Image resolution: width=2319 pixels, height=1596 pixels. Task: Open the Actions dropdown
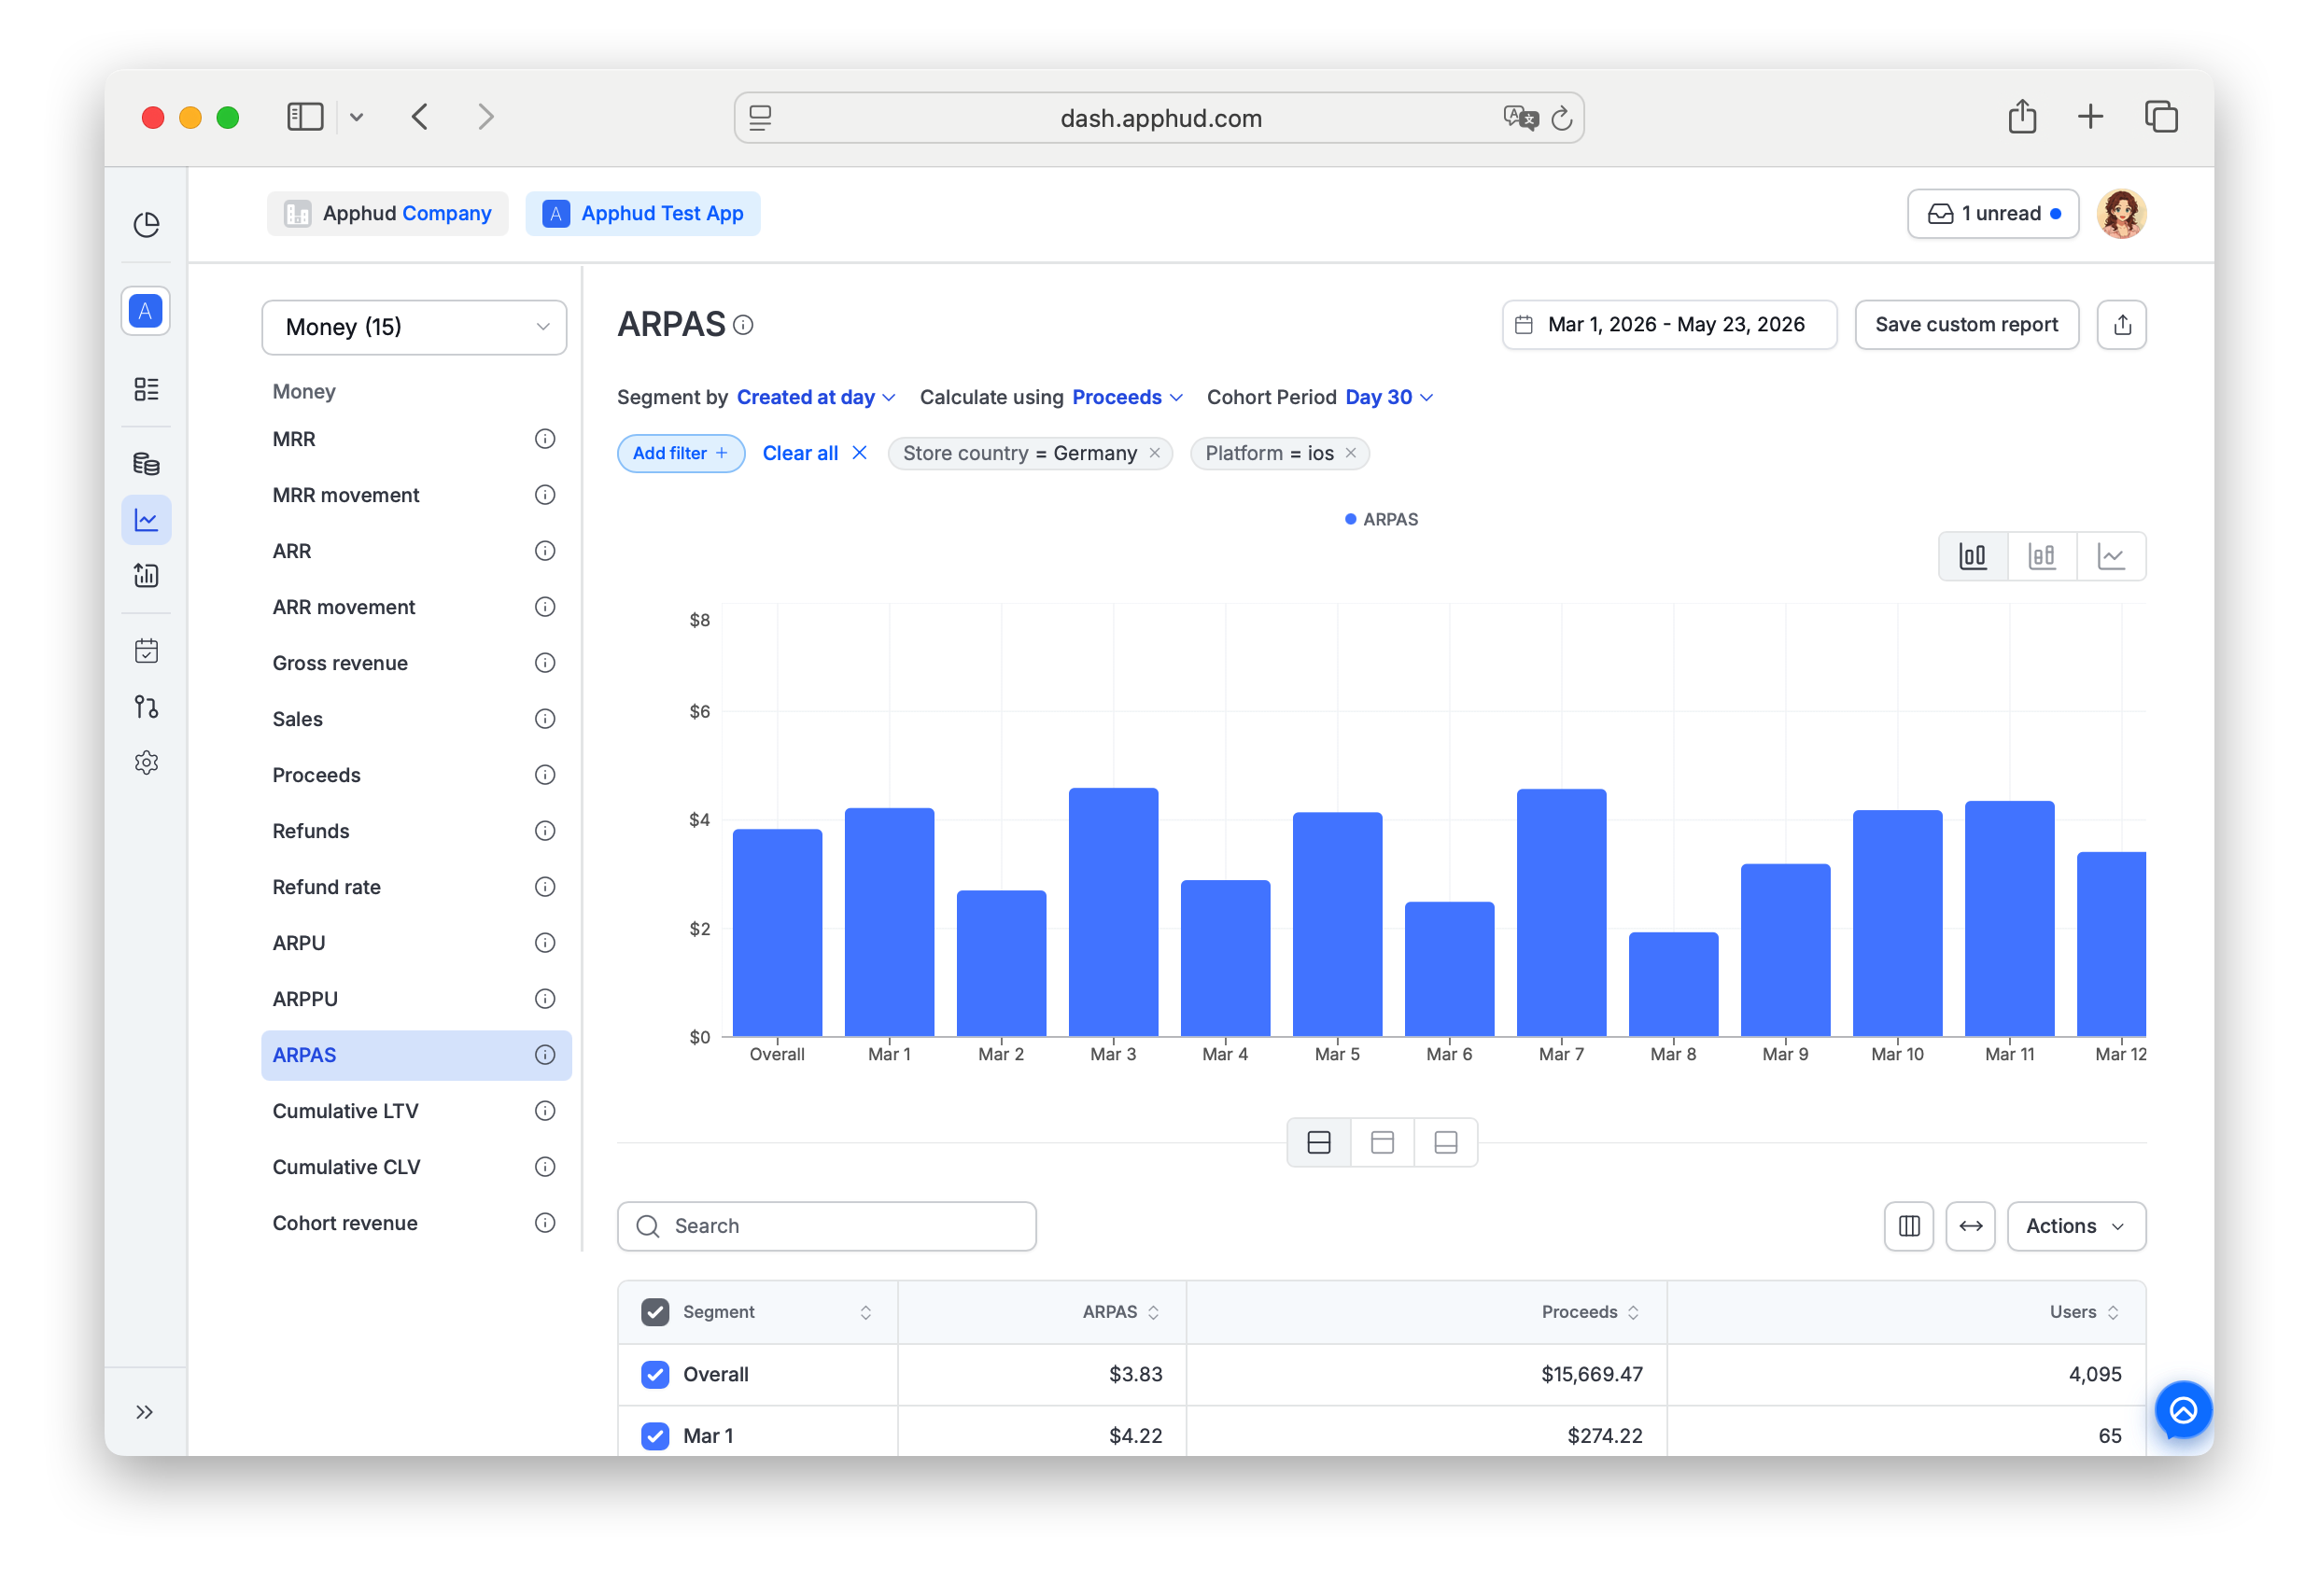coord(2076,1227)
